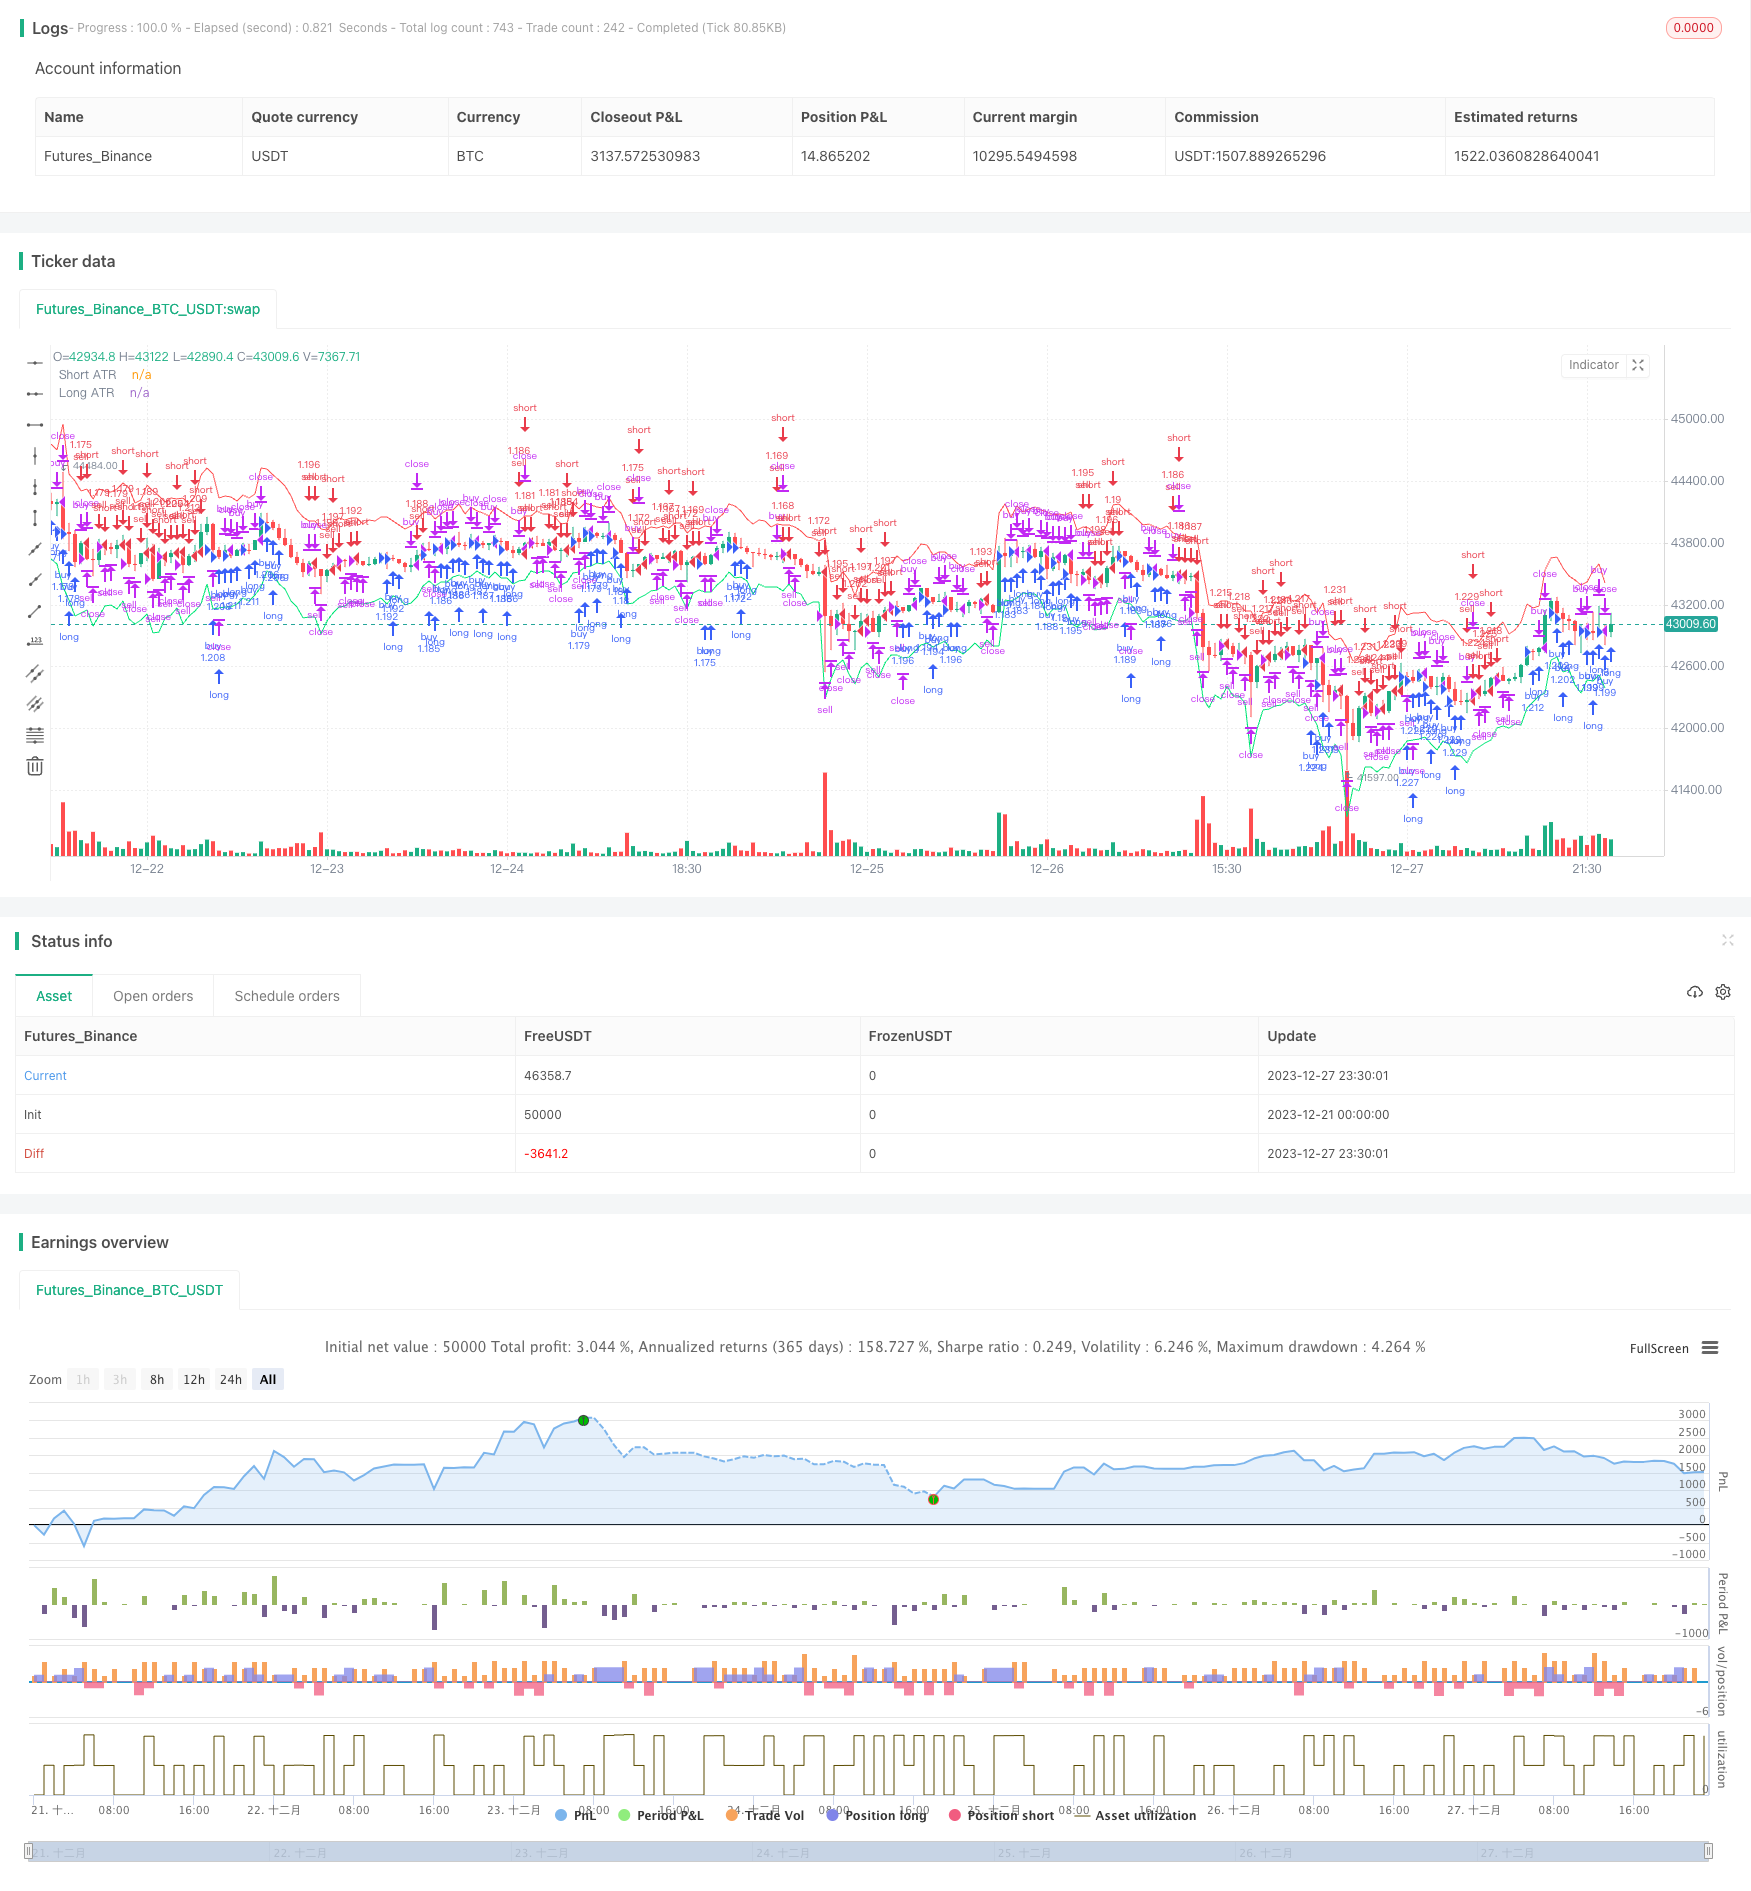Screen dimensions: 1751x1891
Task: Open the earnings chart hamburger menu
Action: coord(1710,1348)
